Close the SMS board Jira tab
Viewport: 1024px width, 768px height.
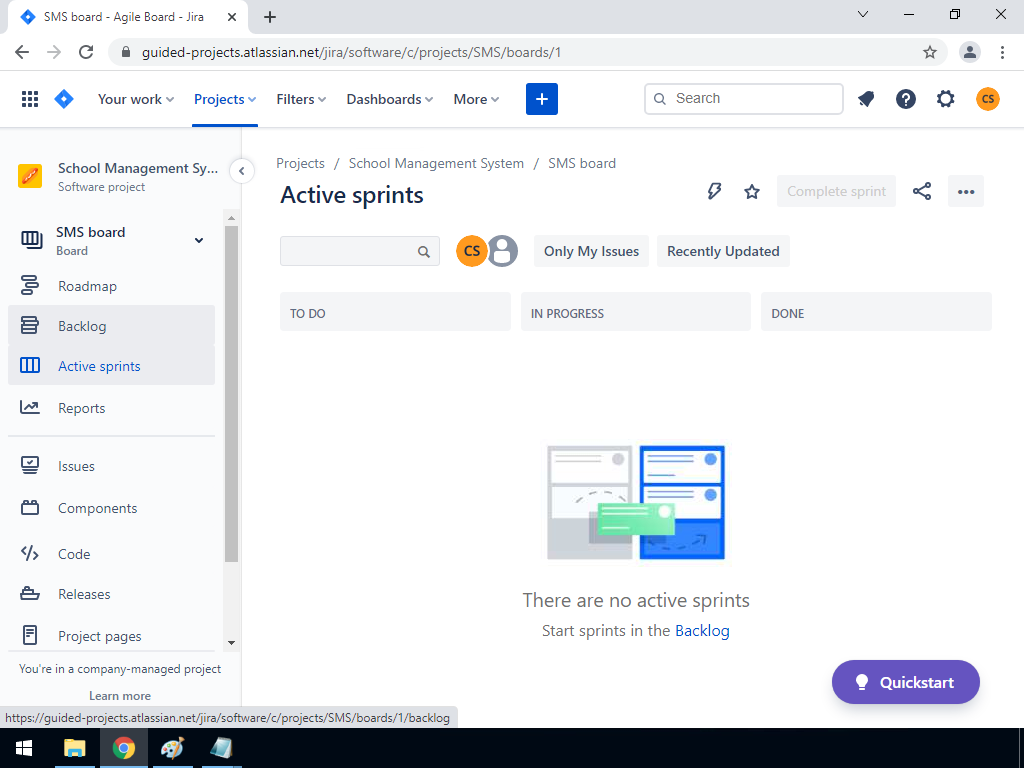tap(232, 17)
